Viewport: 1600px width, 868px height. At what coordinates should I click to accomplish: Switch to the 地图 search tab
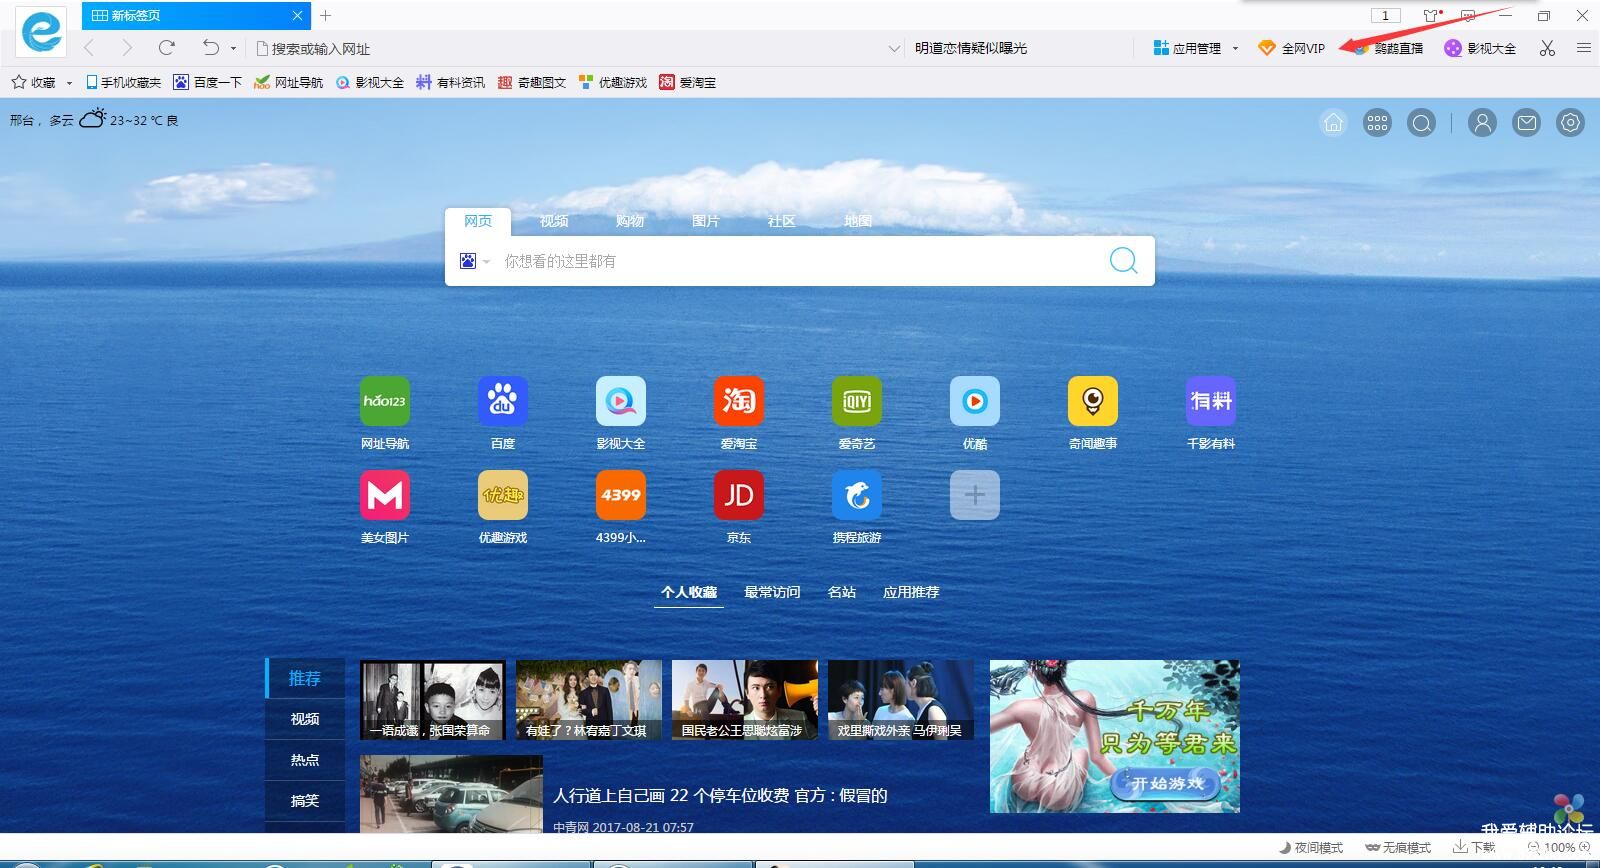click(x=858, y=221)
